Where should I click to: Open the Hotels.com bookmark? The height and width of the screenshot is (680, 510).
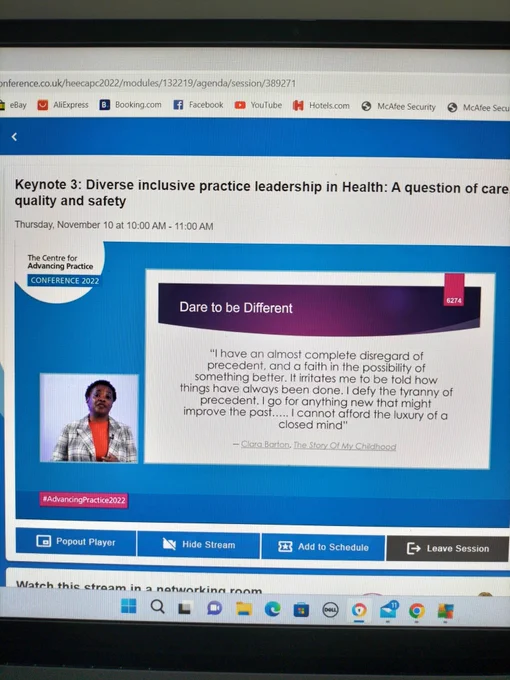(x=321, y=105)
